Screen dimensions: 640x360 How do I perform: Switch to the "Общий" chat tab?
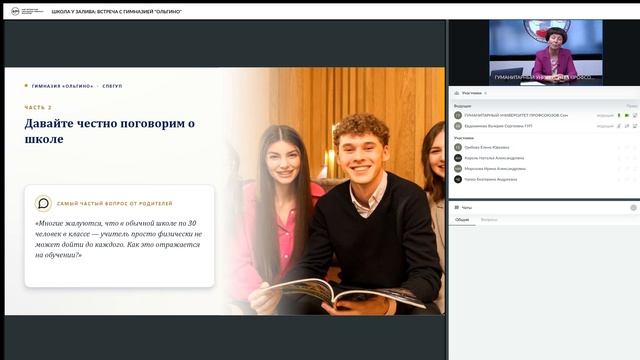point(462,220)
